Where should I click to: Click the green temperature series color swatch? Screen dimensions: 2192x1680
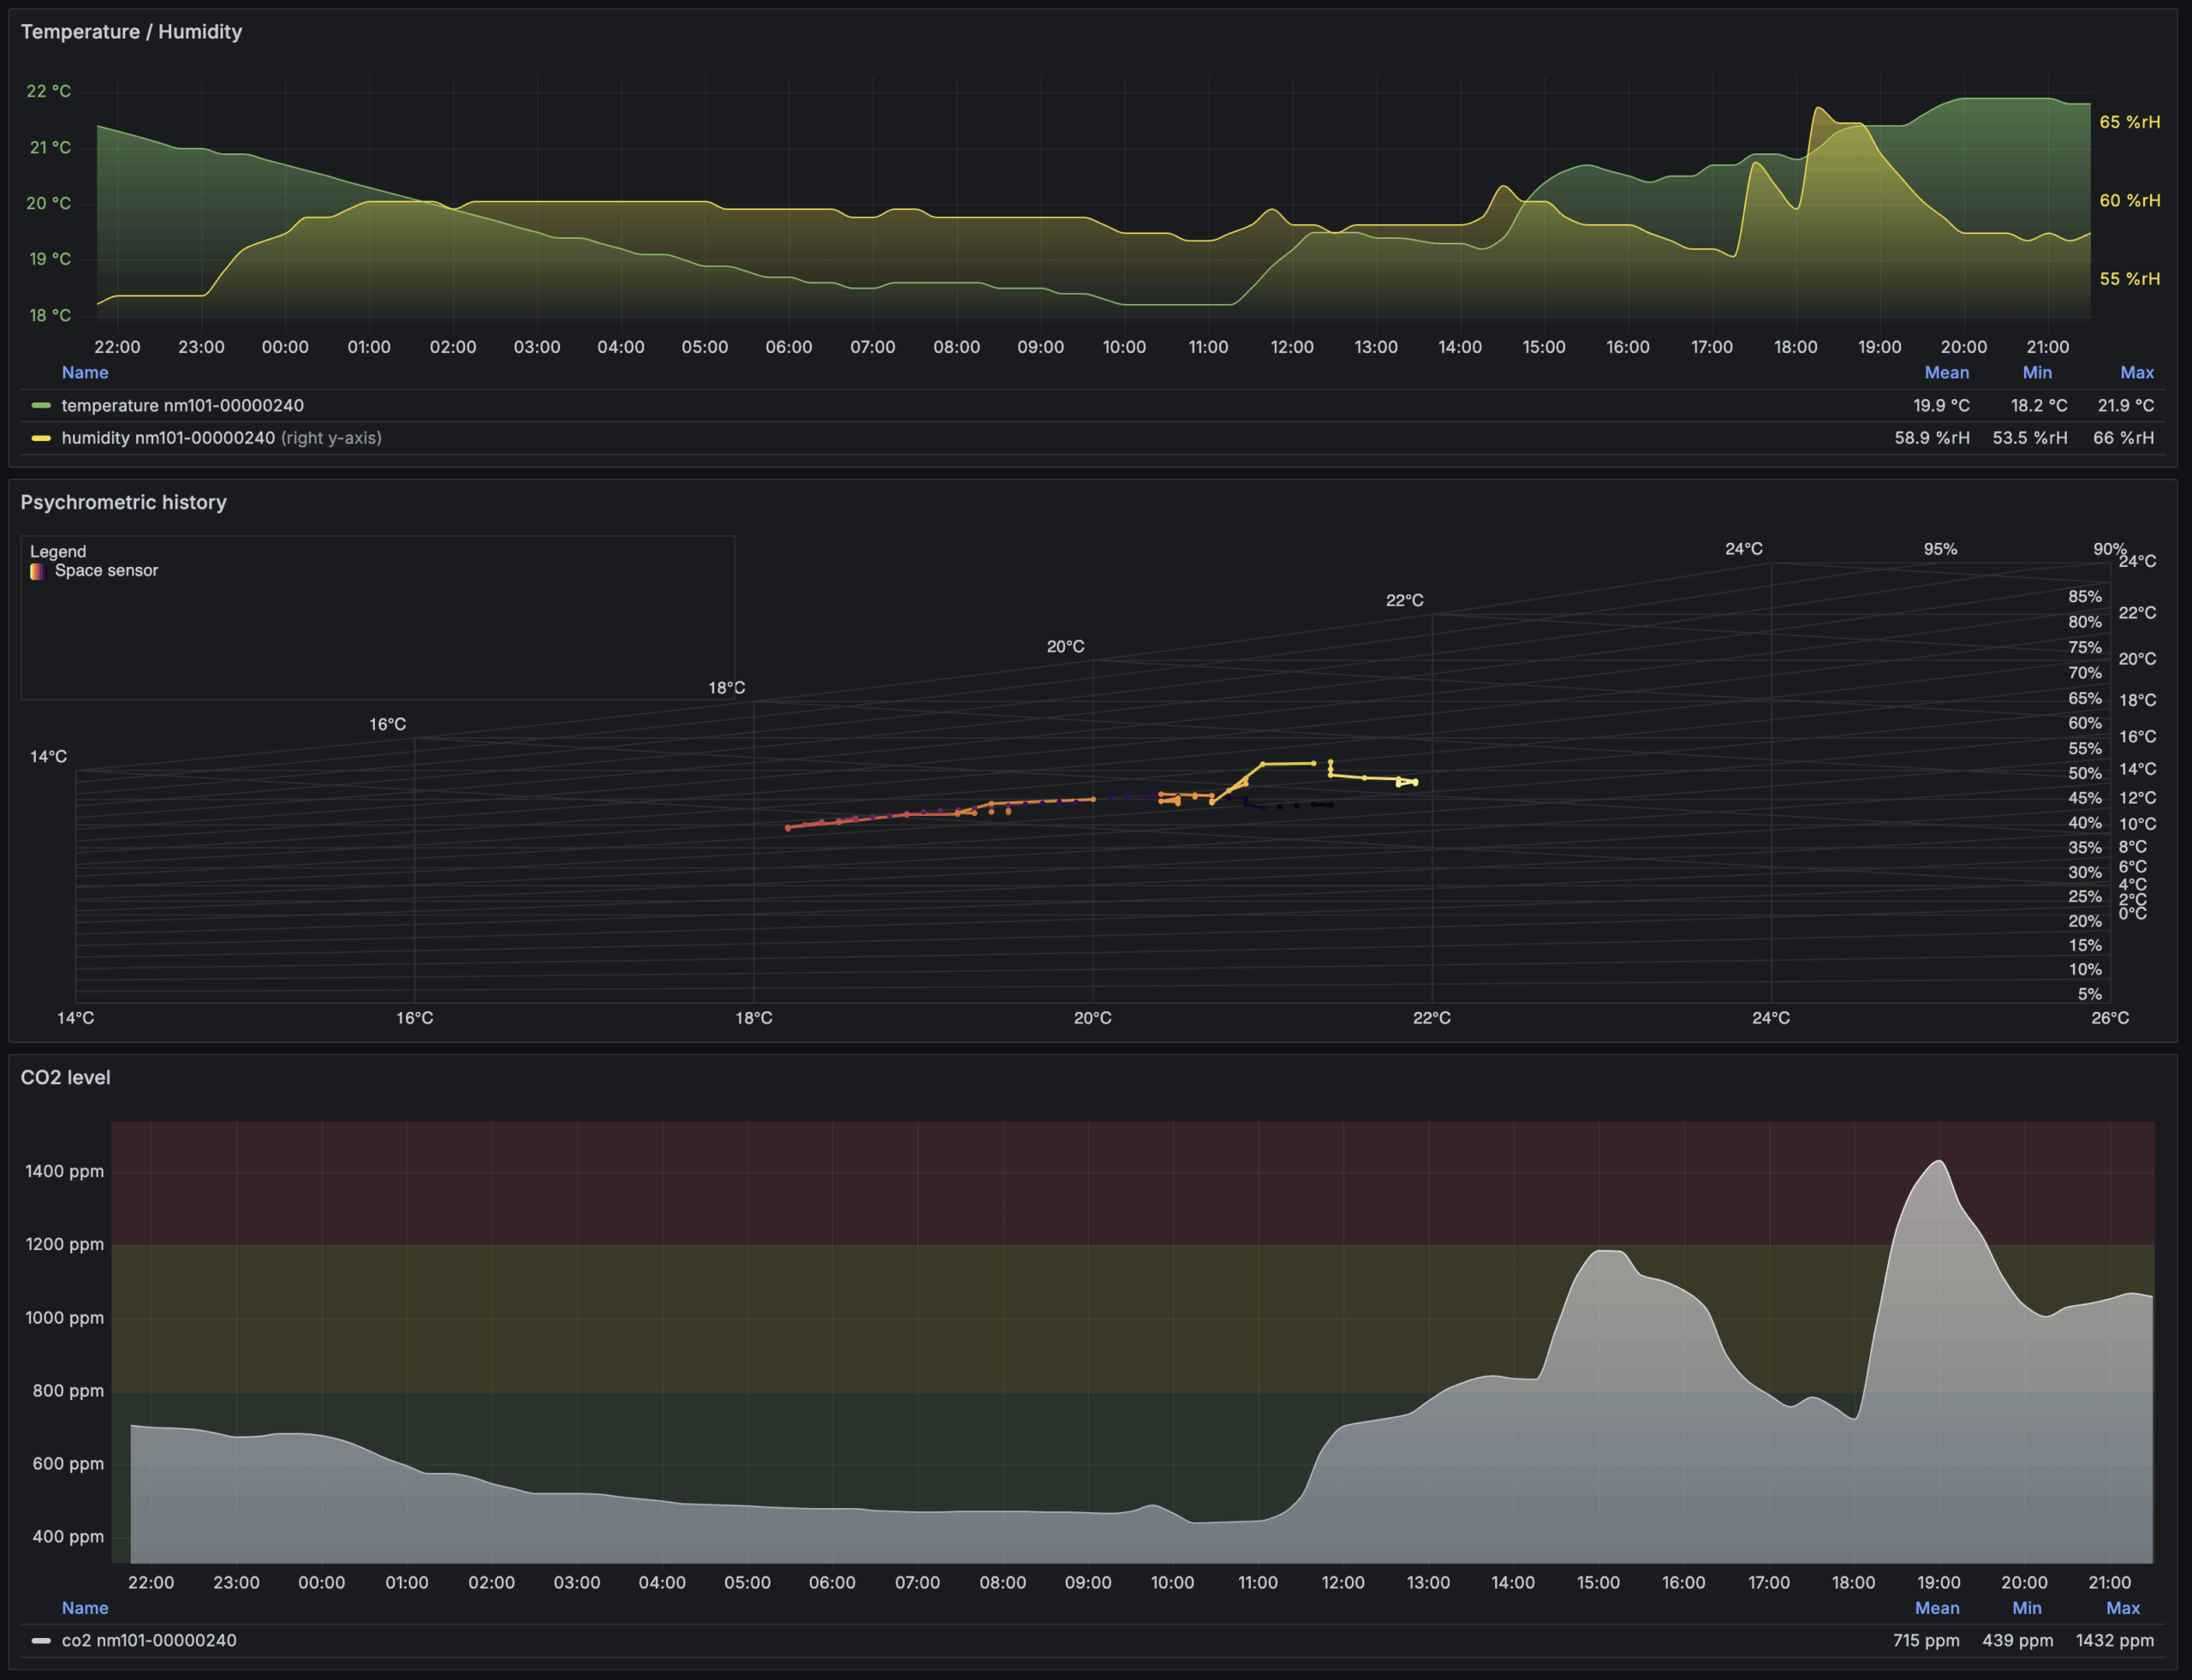pyautogui.click(x=41, y=405)
